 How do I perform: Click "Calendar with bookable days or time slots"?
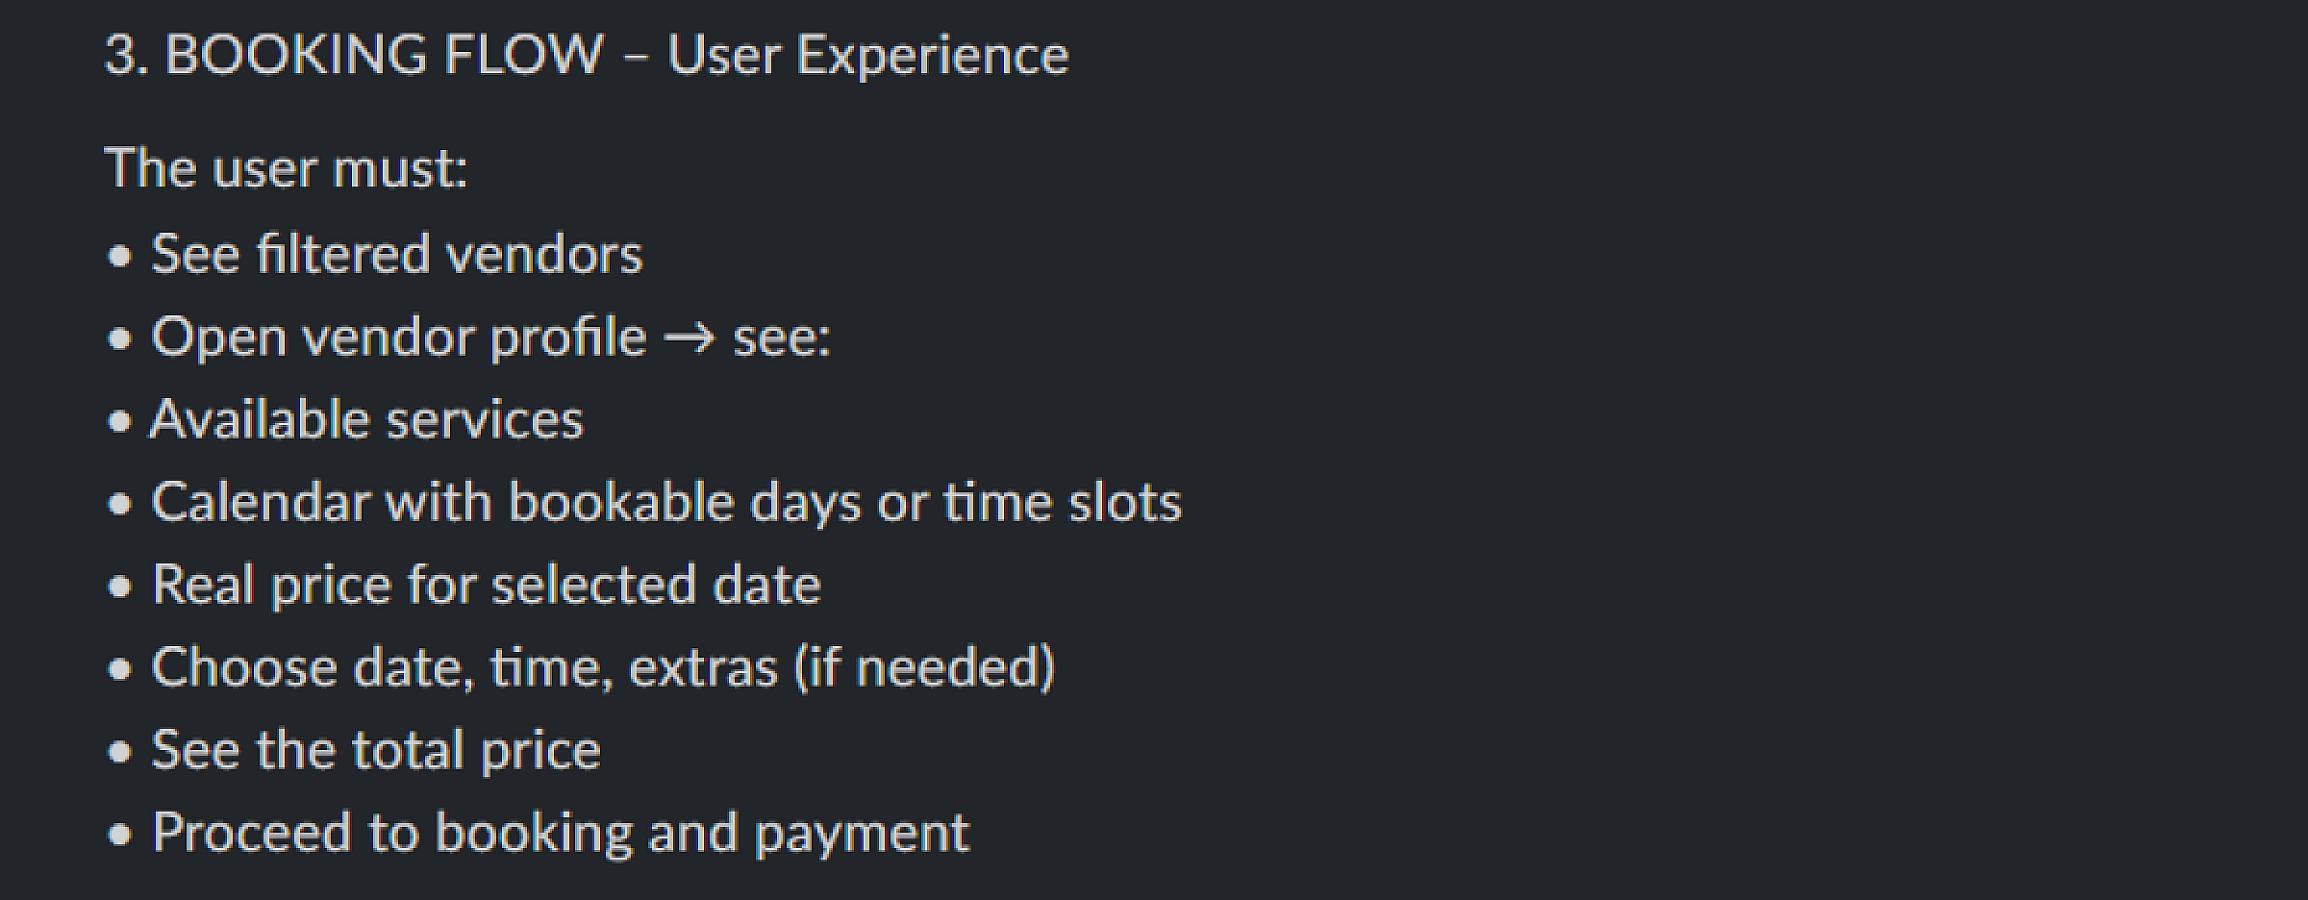666,502
